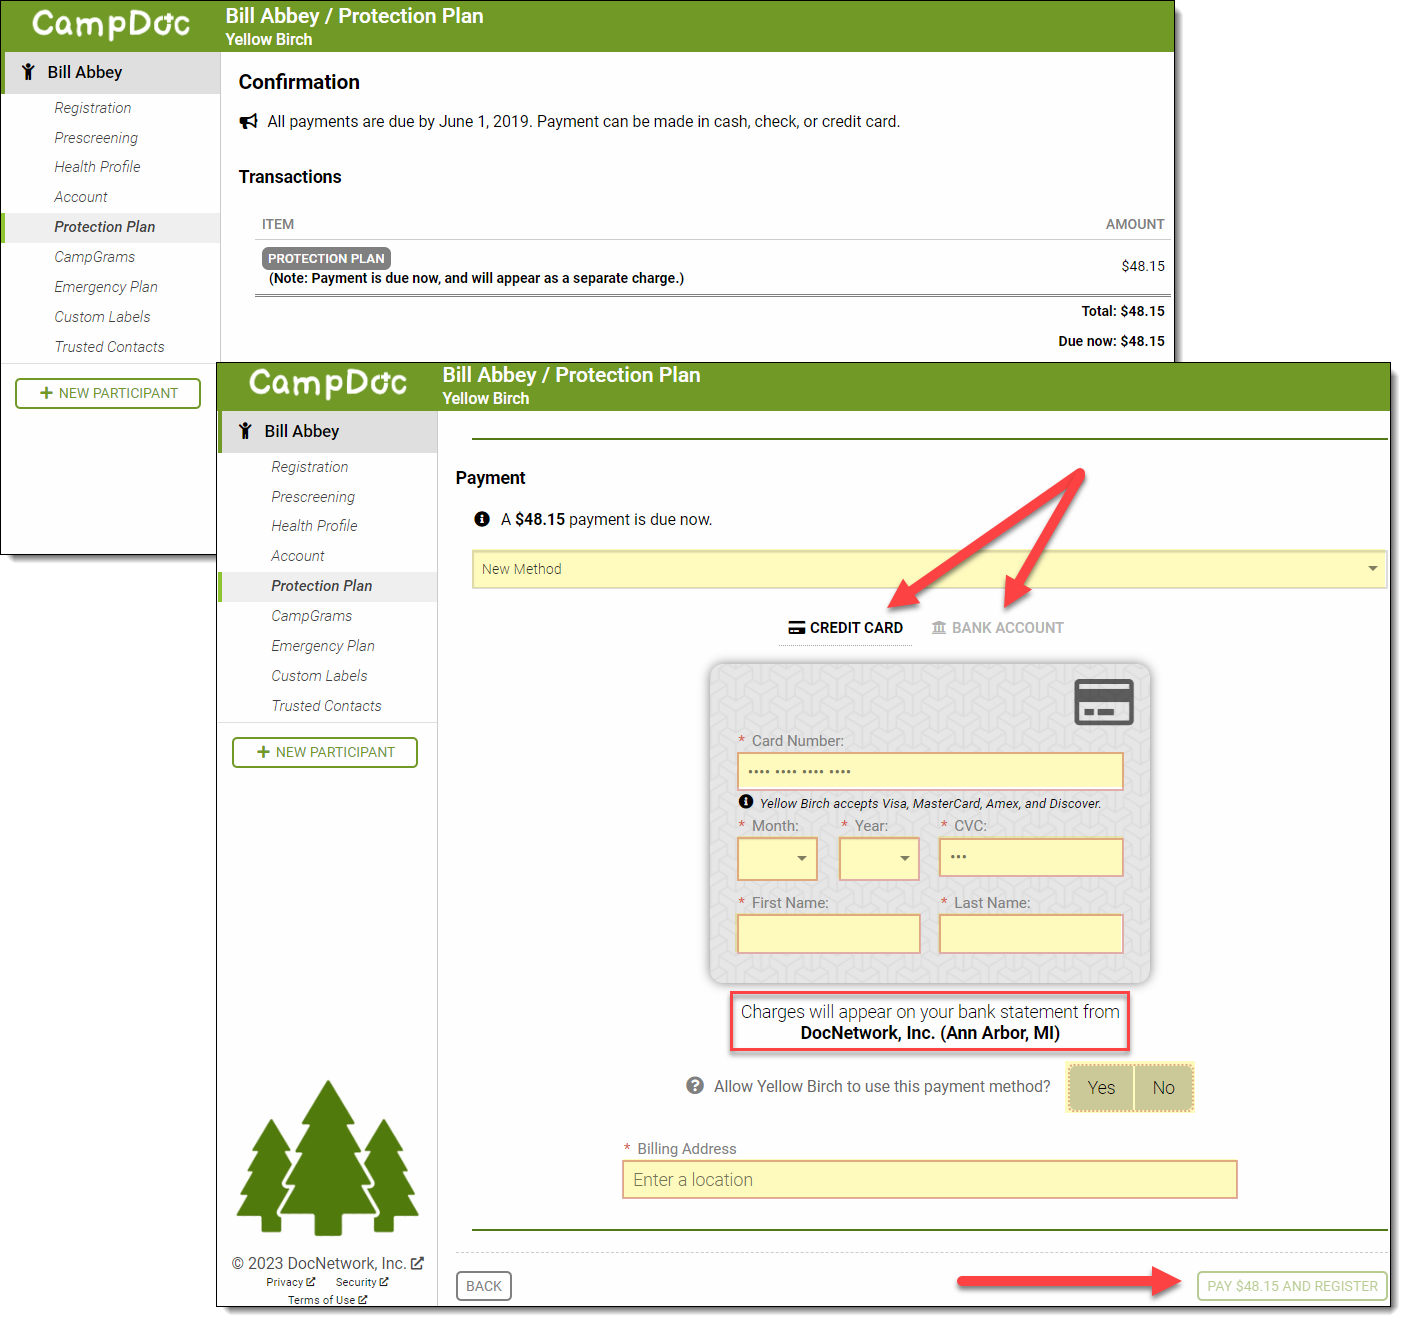The width and height of the screenshot is (1406, 1322).
Task: Open the Terms of Use link
Action: click(x=326, y=1300)
